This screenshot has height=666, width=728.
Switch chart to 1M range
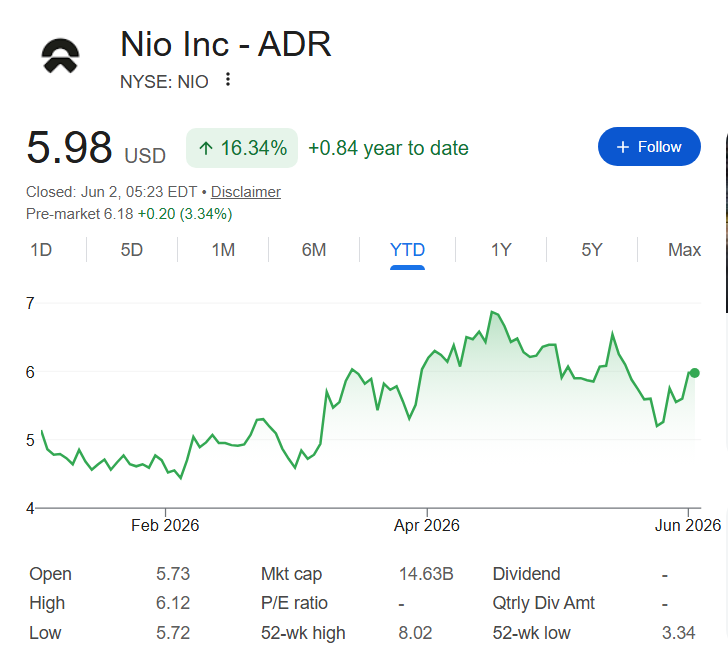[223, 250]
